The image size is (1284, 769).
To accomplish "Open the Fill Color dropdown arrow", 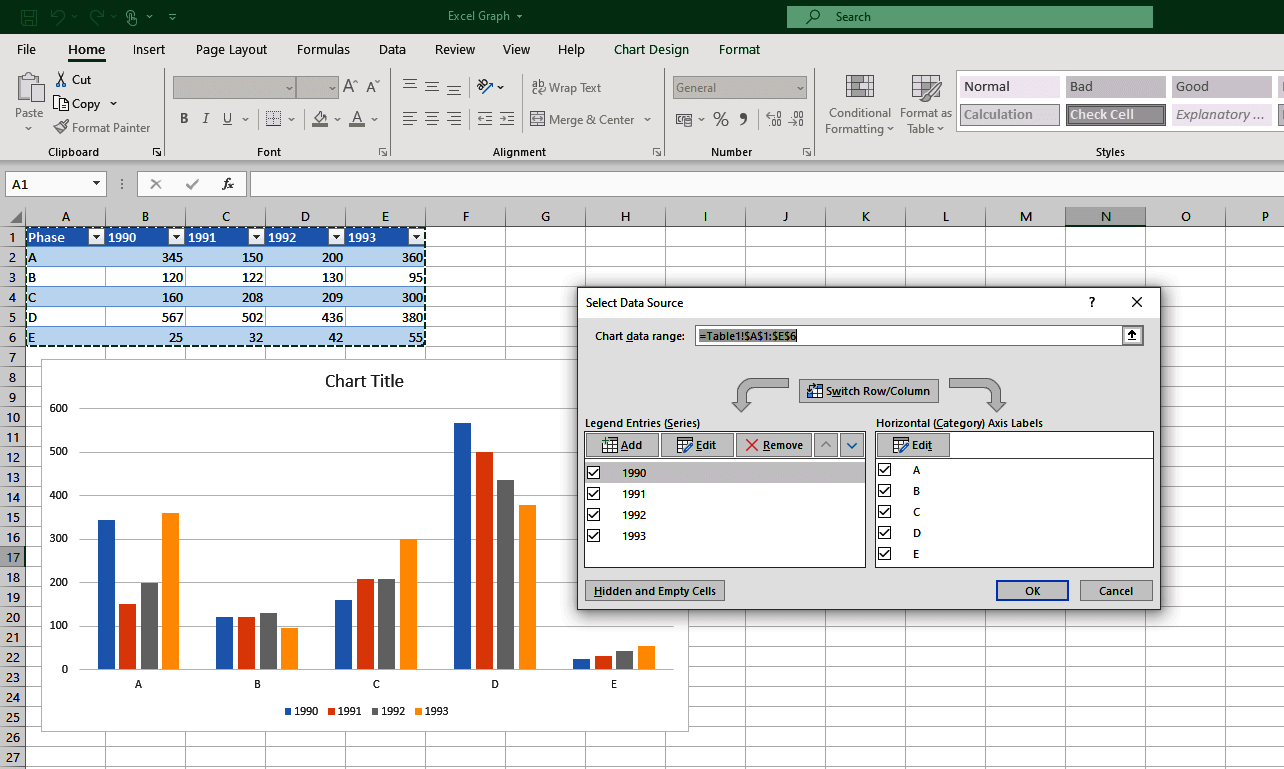I will click(337, 119).
